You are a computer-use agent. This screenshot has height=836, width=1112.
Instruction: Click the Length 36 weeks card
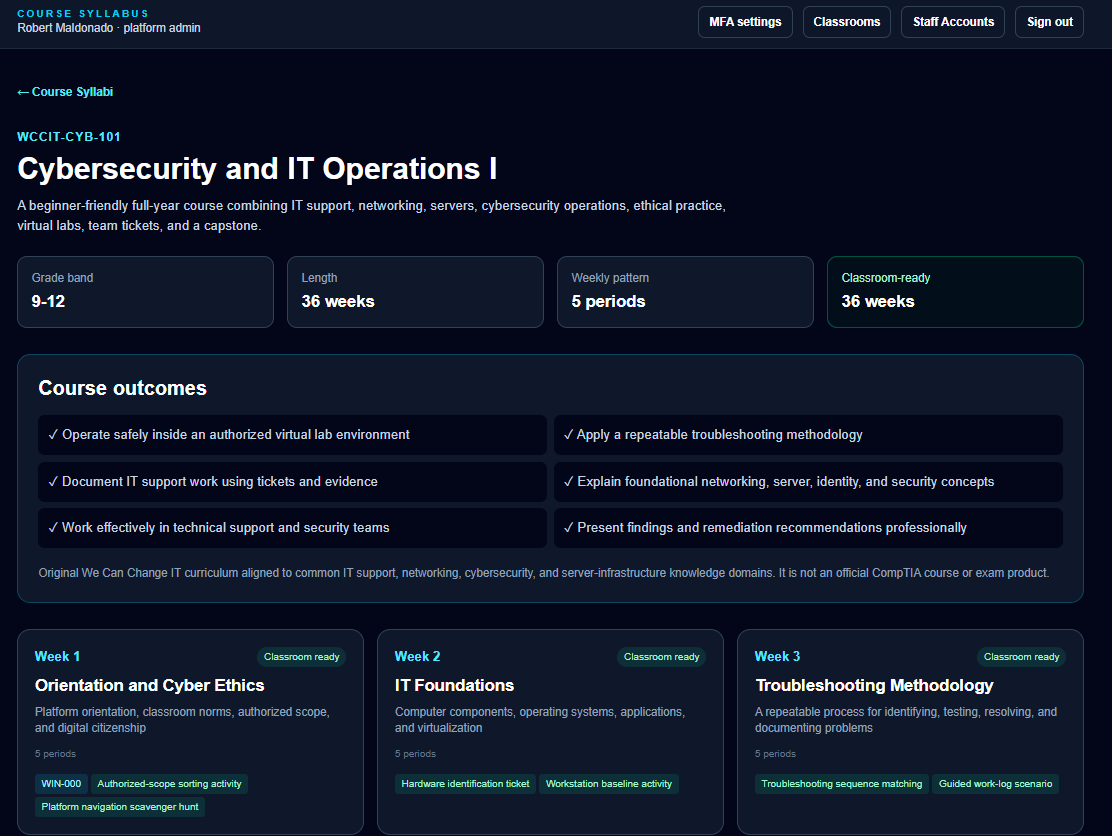(x=415, y=292)
